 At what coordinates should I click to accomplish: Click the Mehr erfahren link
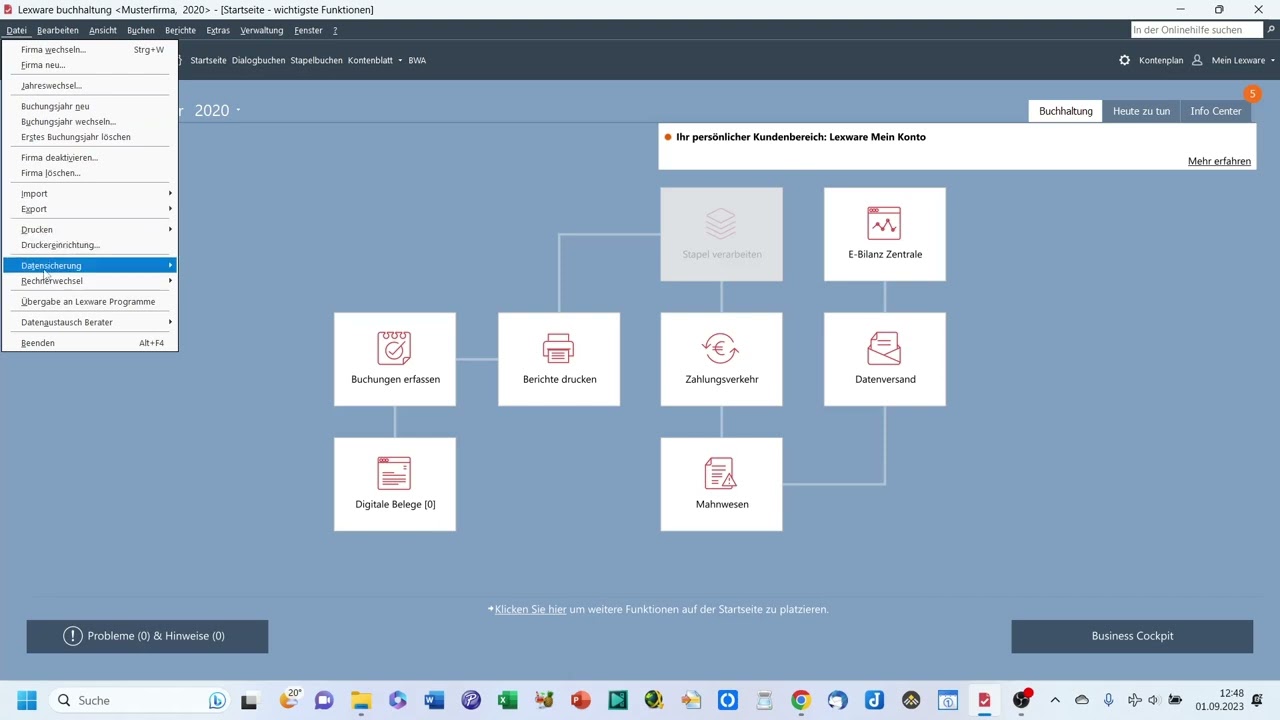click(1219, 161)
